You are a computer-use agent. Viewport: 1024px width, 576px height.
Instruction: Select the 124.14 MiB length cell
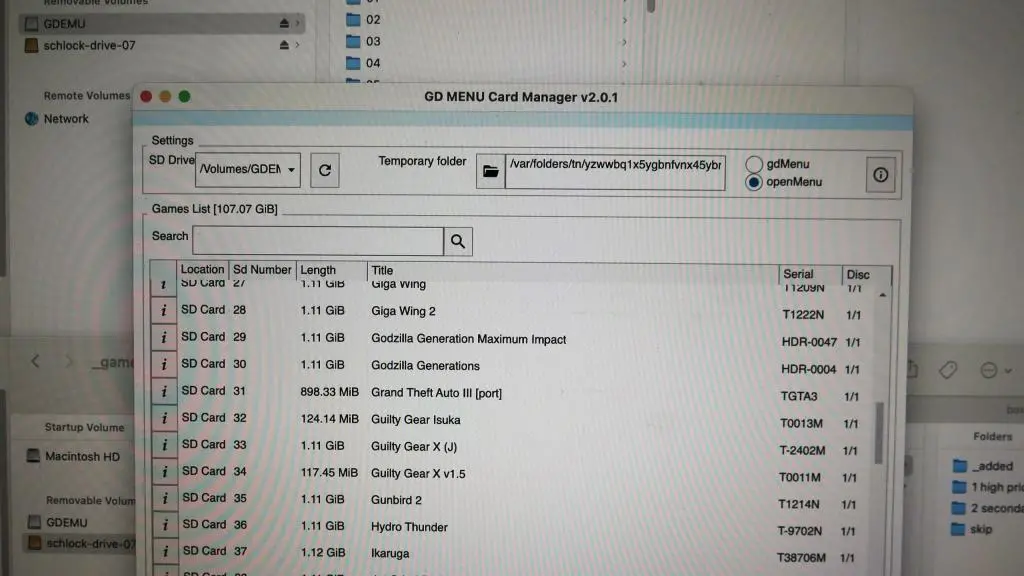[330, 419]
